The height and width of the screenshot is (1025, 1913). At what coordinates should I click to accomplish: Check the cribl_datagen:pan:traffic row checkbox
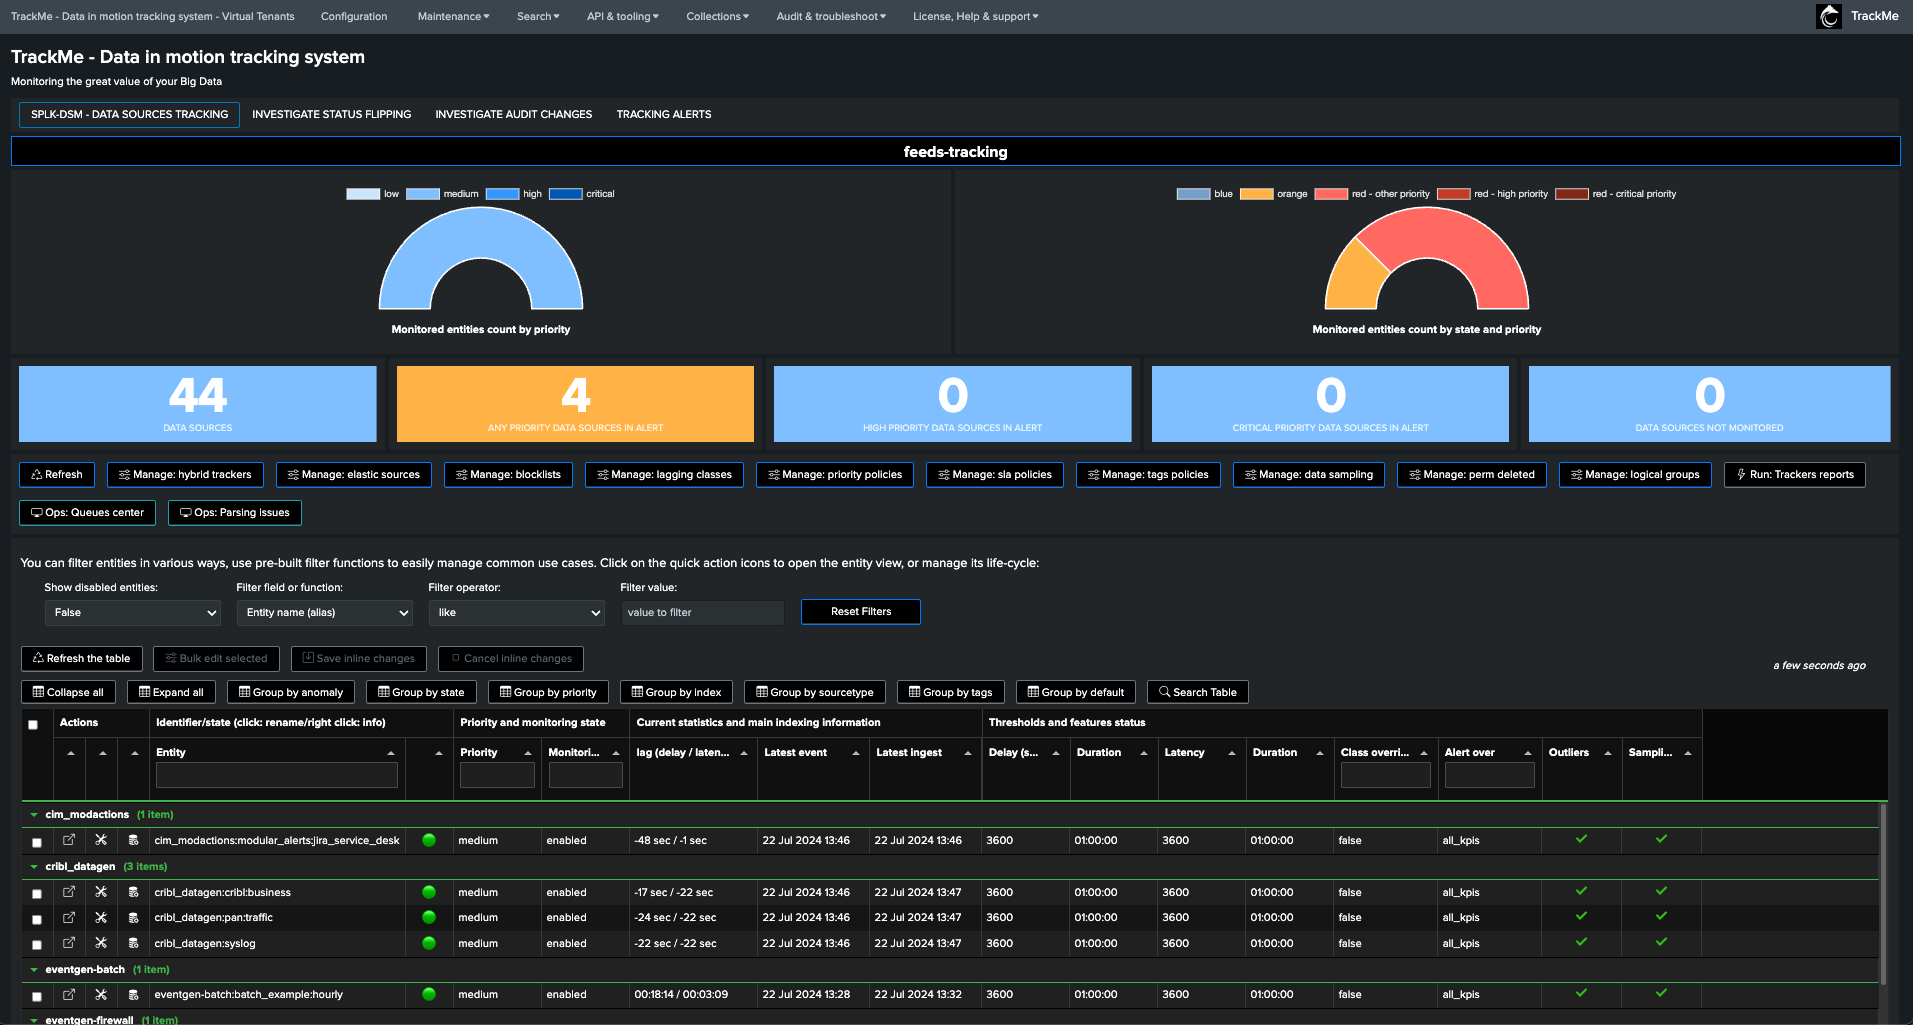37,919
